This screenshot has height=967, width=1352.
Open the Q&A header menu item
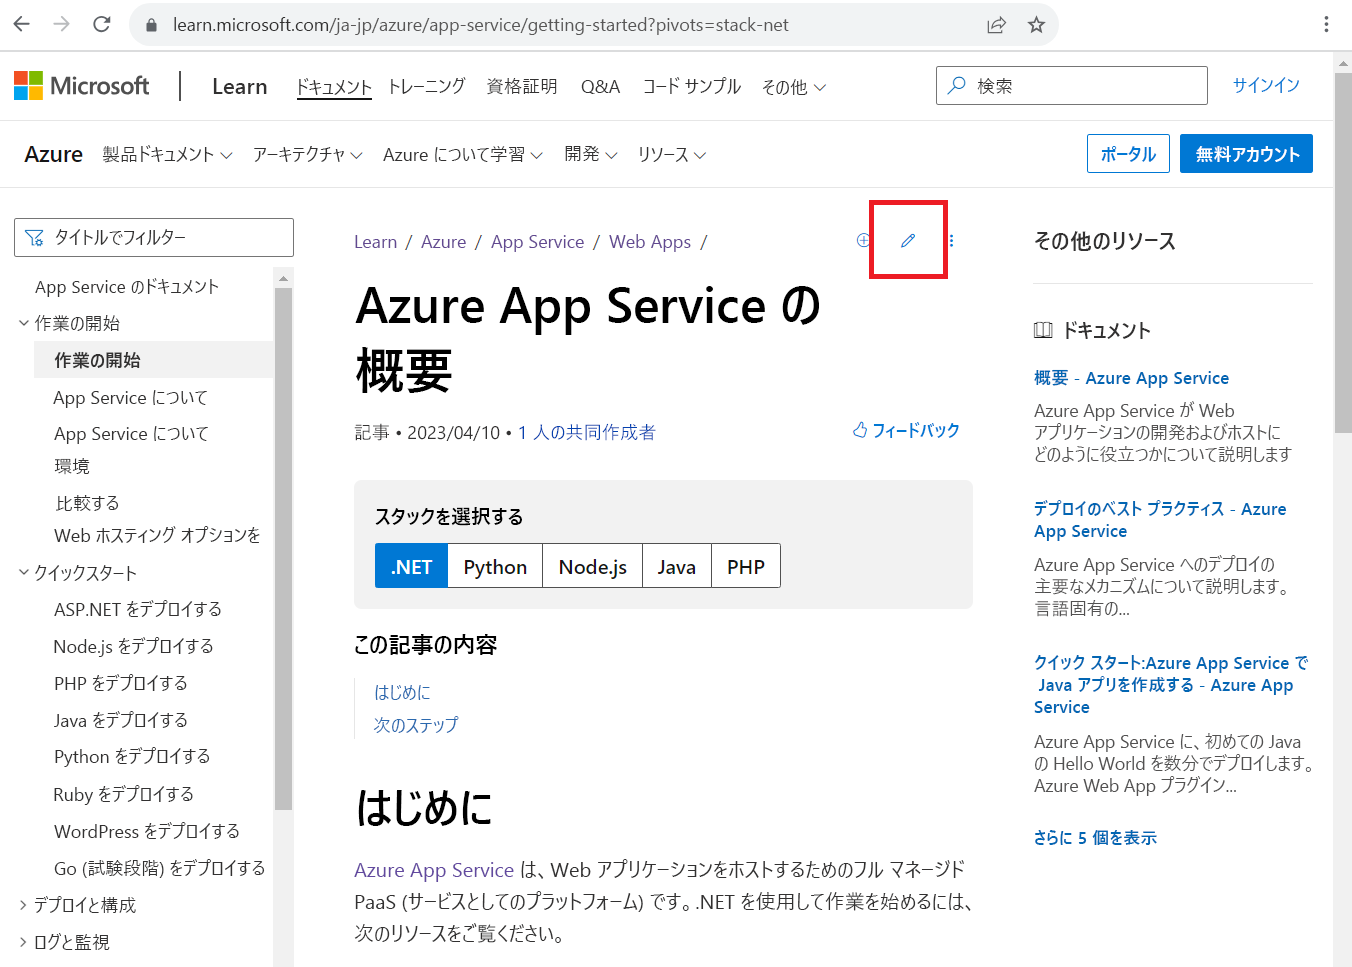click(x=600, y=87)
